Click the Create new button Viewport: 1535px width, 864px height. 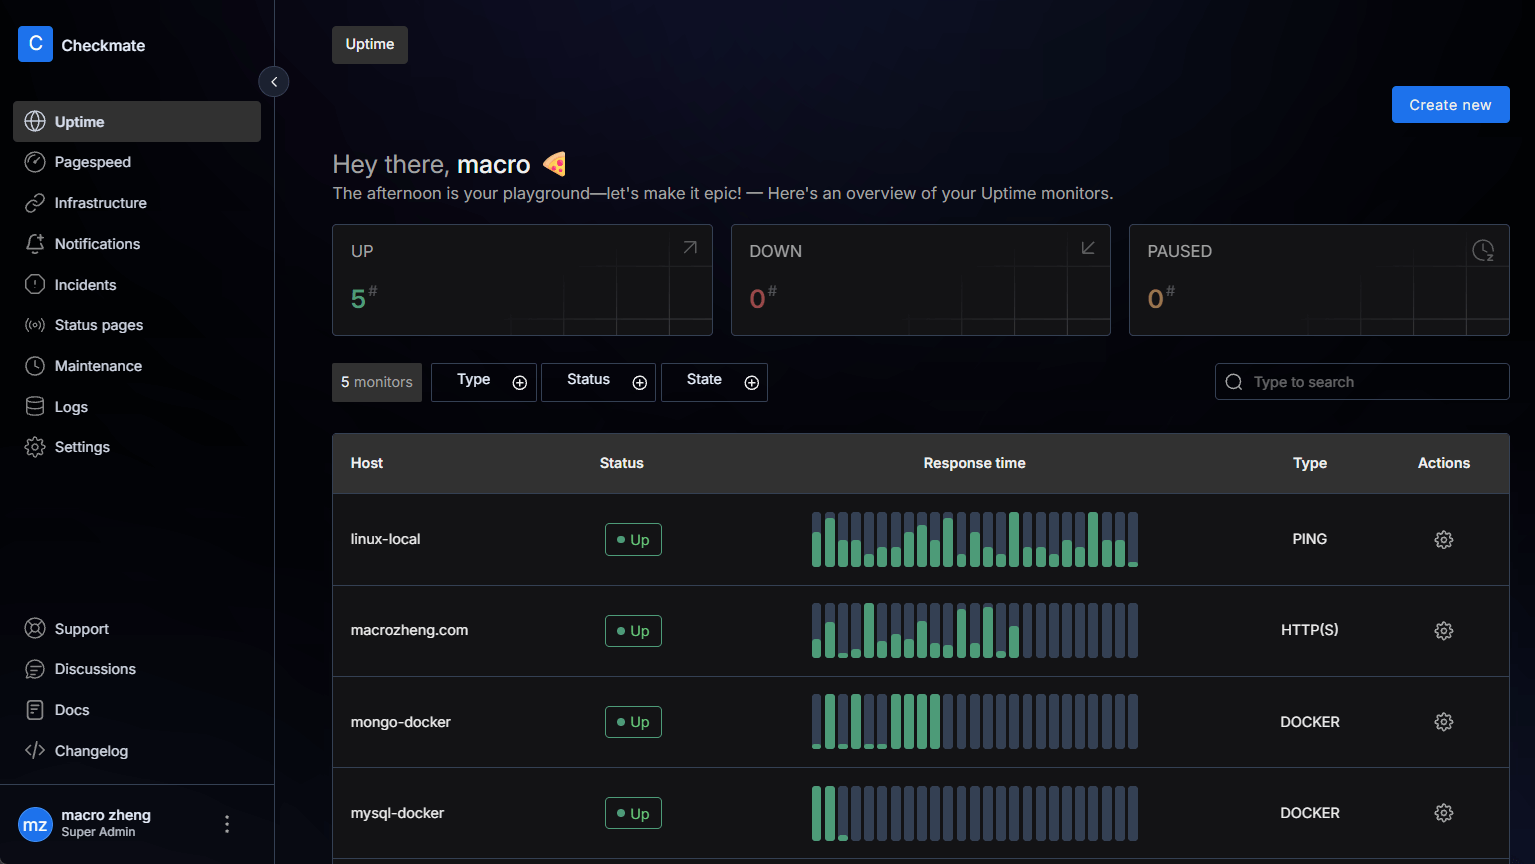1450,105
